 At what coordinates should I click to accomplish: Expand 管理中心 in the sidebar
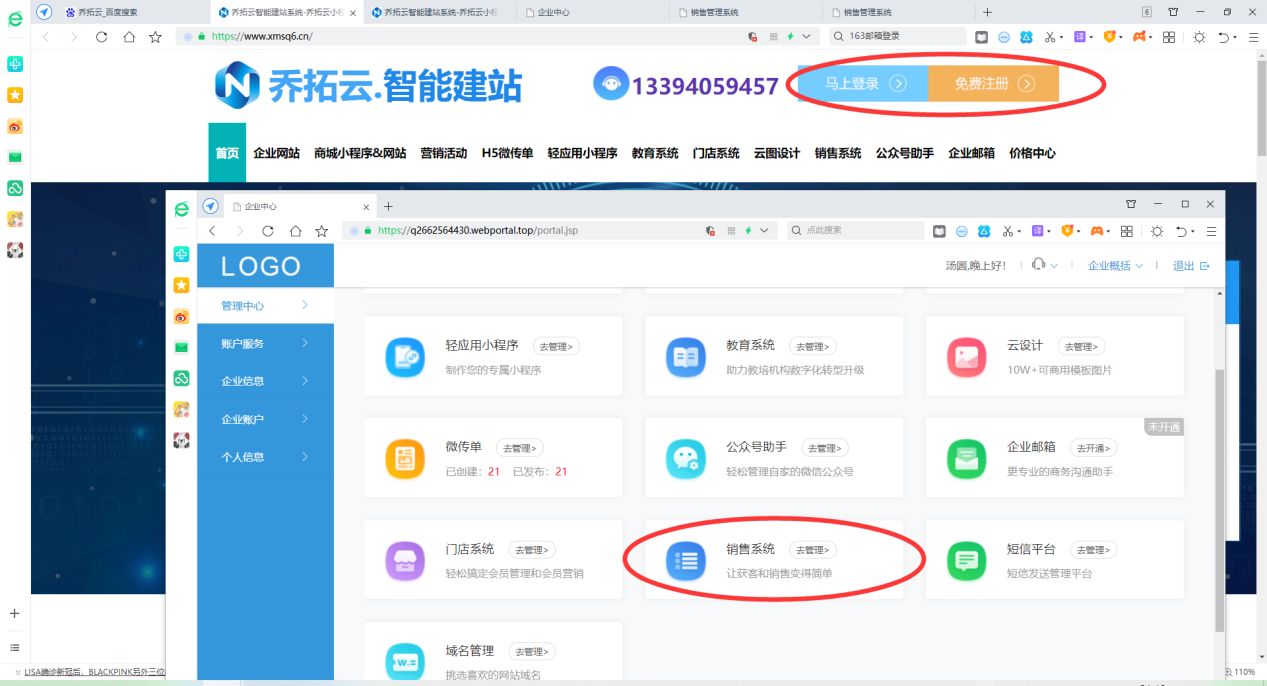(265, 305)
